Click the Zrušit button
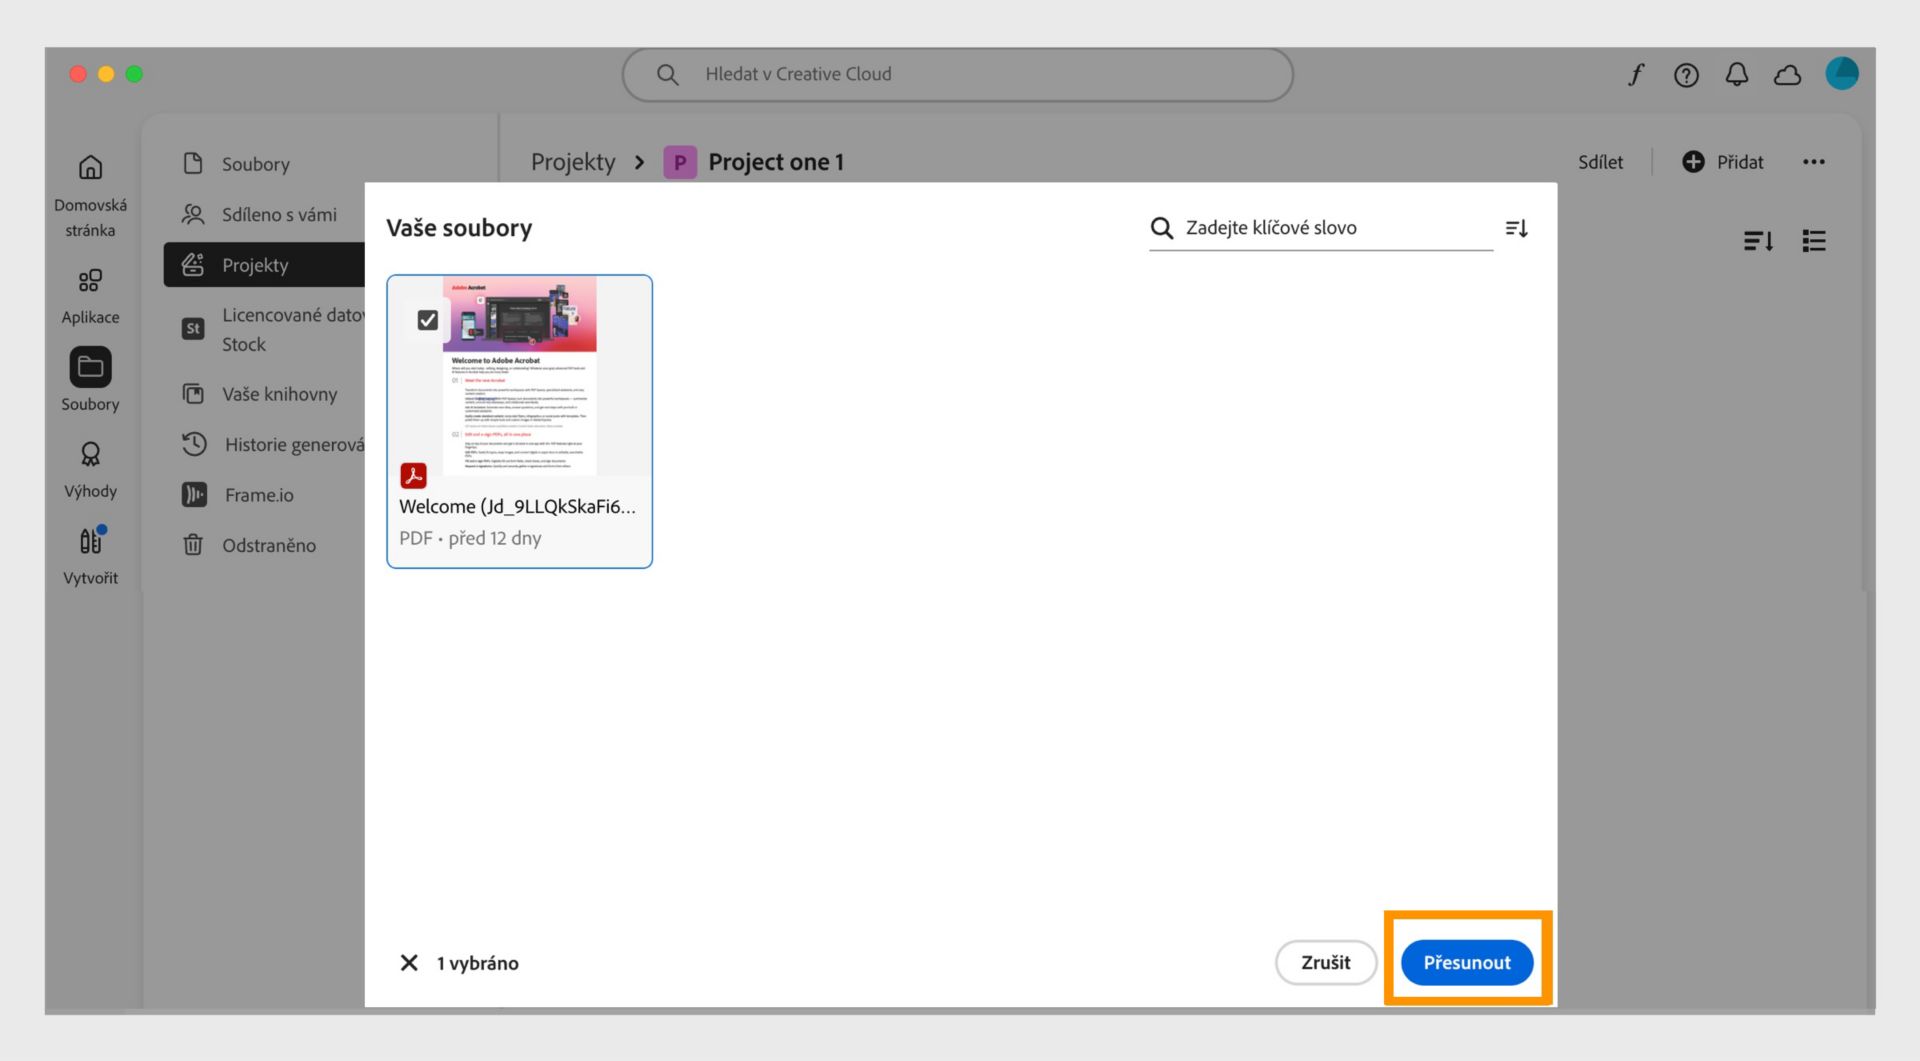 coord(1326,962)
